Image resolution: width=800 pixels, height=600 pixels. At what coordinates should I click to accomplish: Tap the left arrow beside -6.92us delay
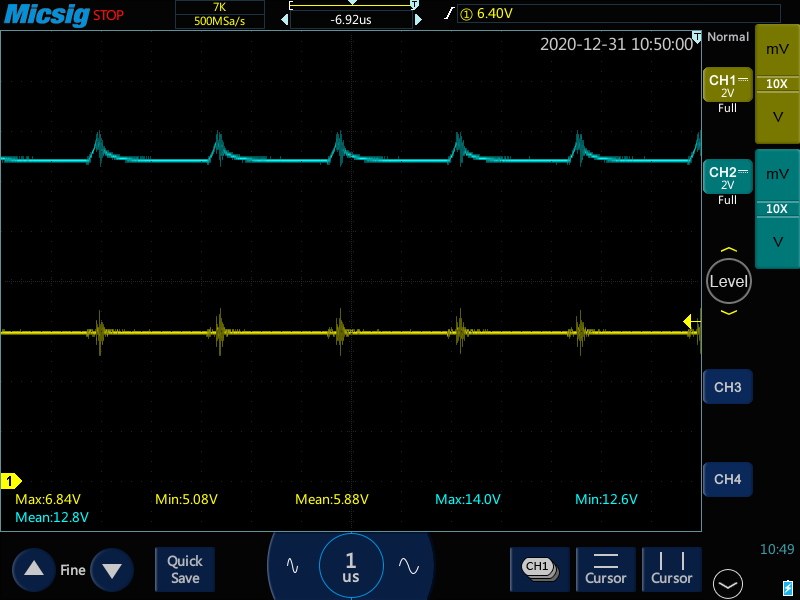pyautogui.click(x=285, y=20)
